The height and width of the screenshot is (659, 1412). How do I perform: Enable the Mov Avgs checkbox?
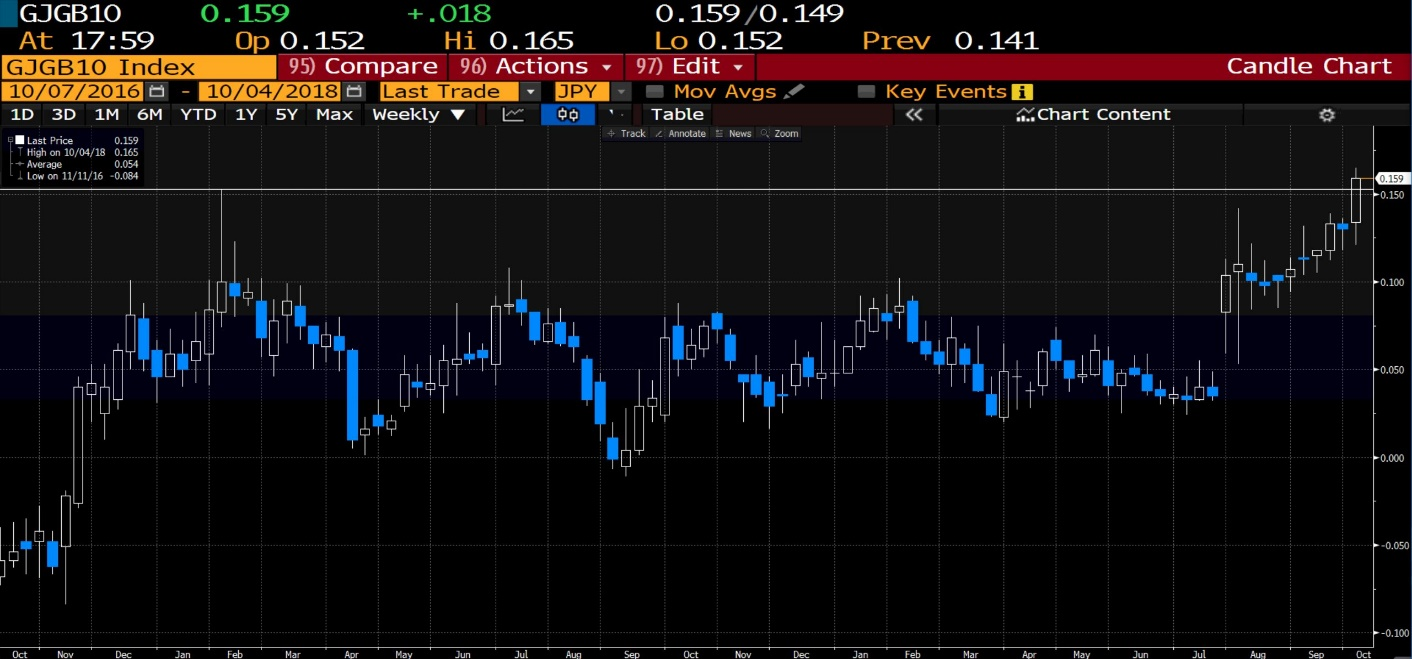655,91
